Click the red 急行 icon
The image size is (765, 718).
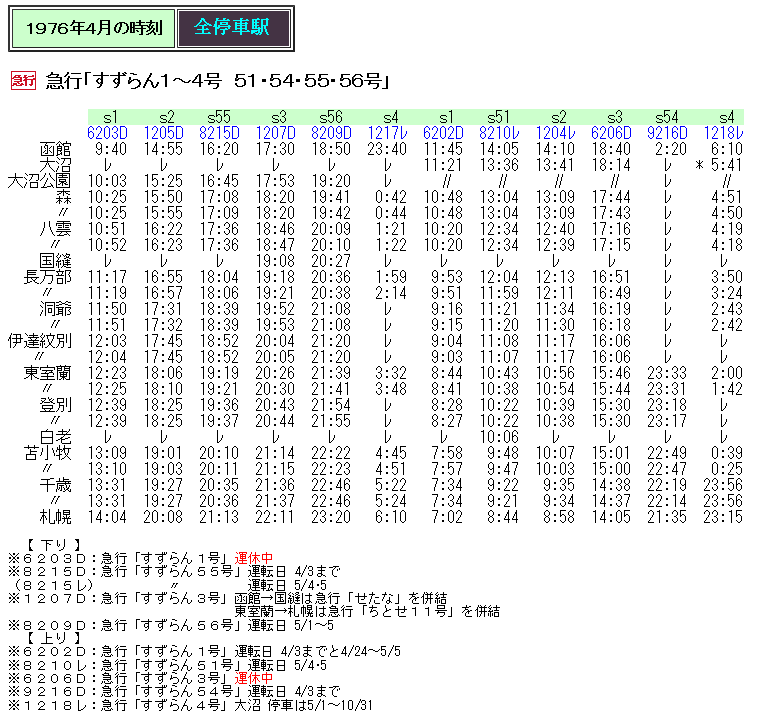tap(23, 80)
